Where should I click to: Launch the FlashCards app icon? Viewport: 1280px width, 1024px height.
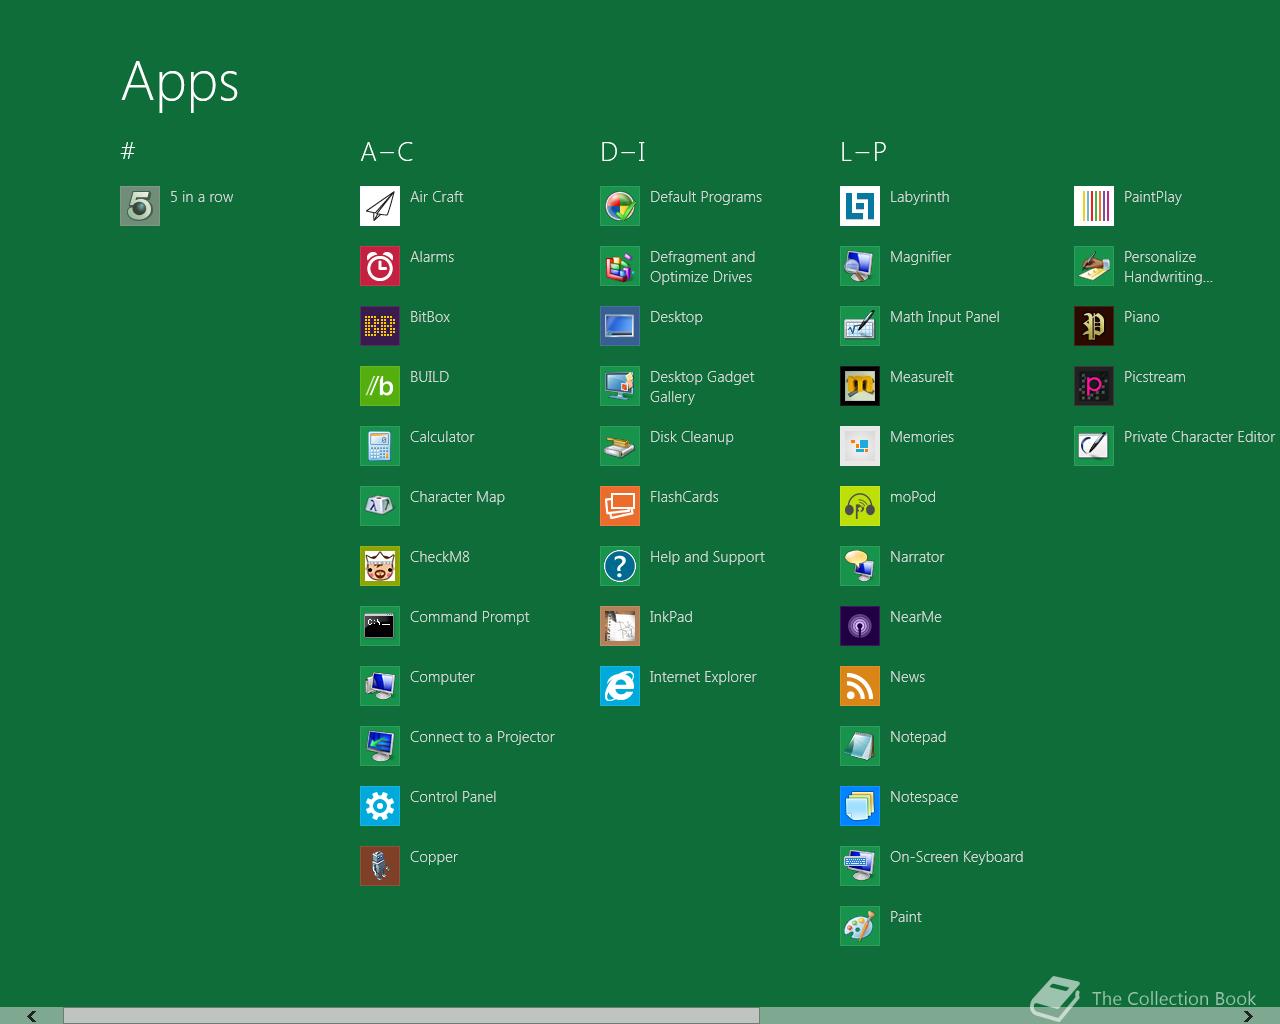(620, 506)
